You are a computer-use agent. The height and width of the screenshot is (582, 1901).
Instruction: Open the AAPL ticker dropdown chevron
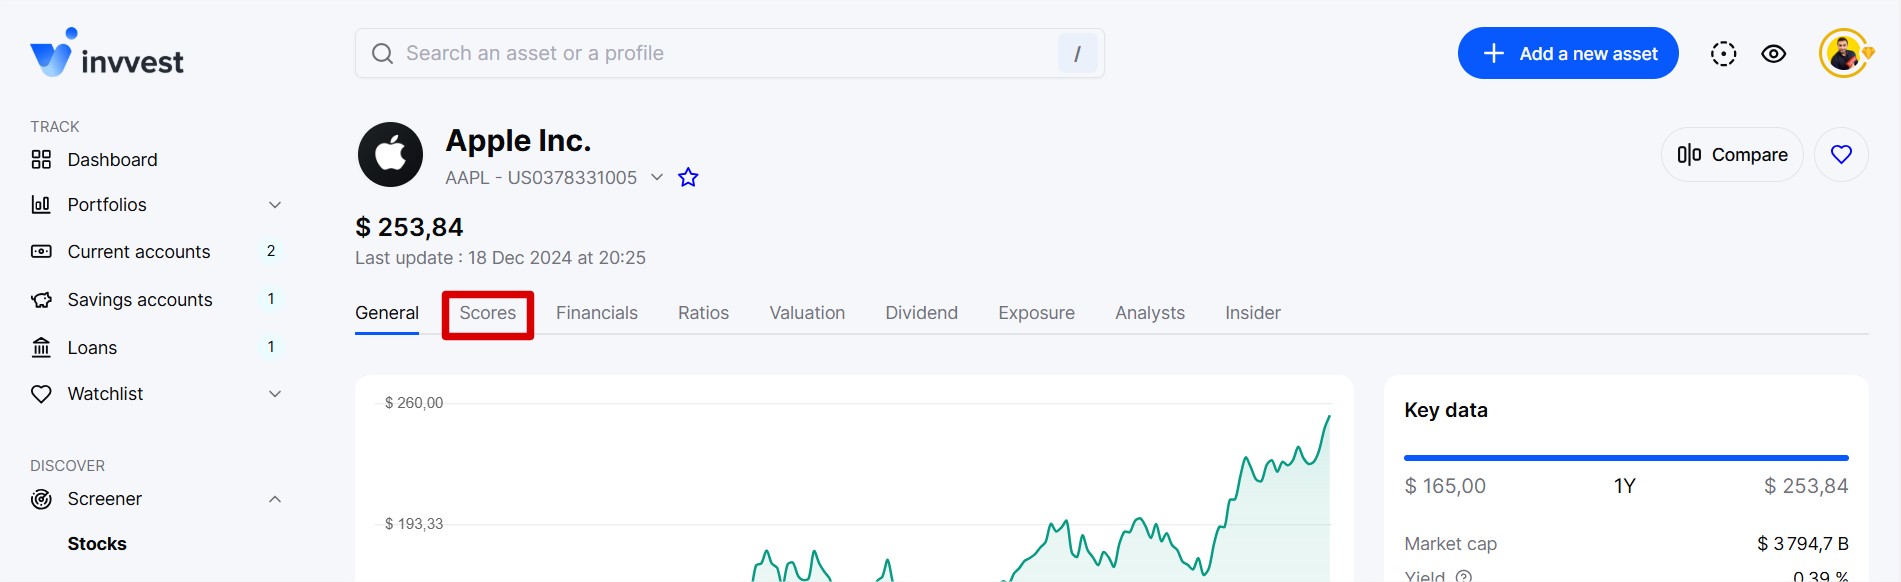coord(657,177)
